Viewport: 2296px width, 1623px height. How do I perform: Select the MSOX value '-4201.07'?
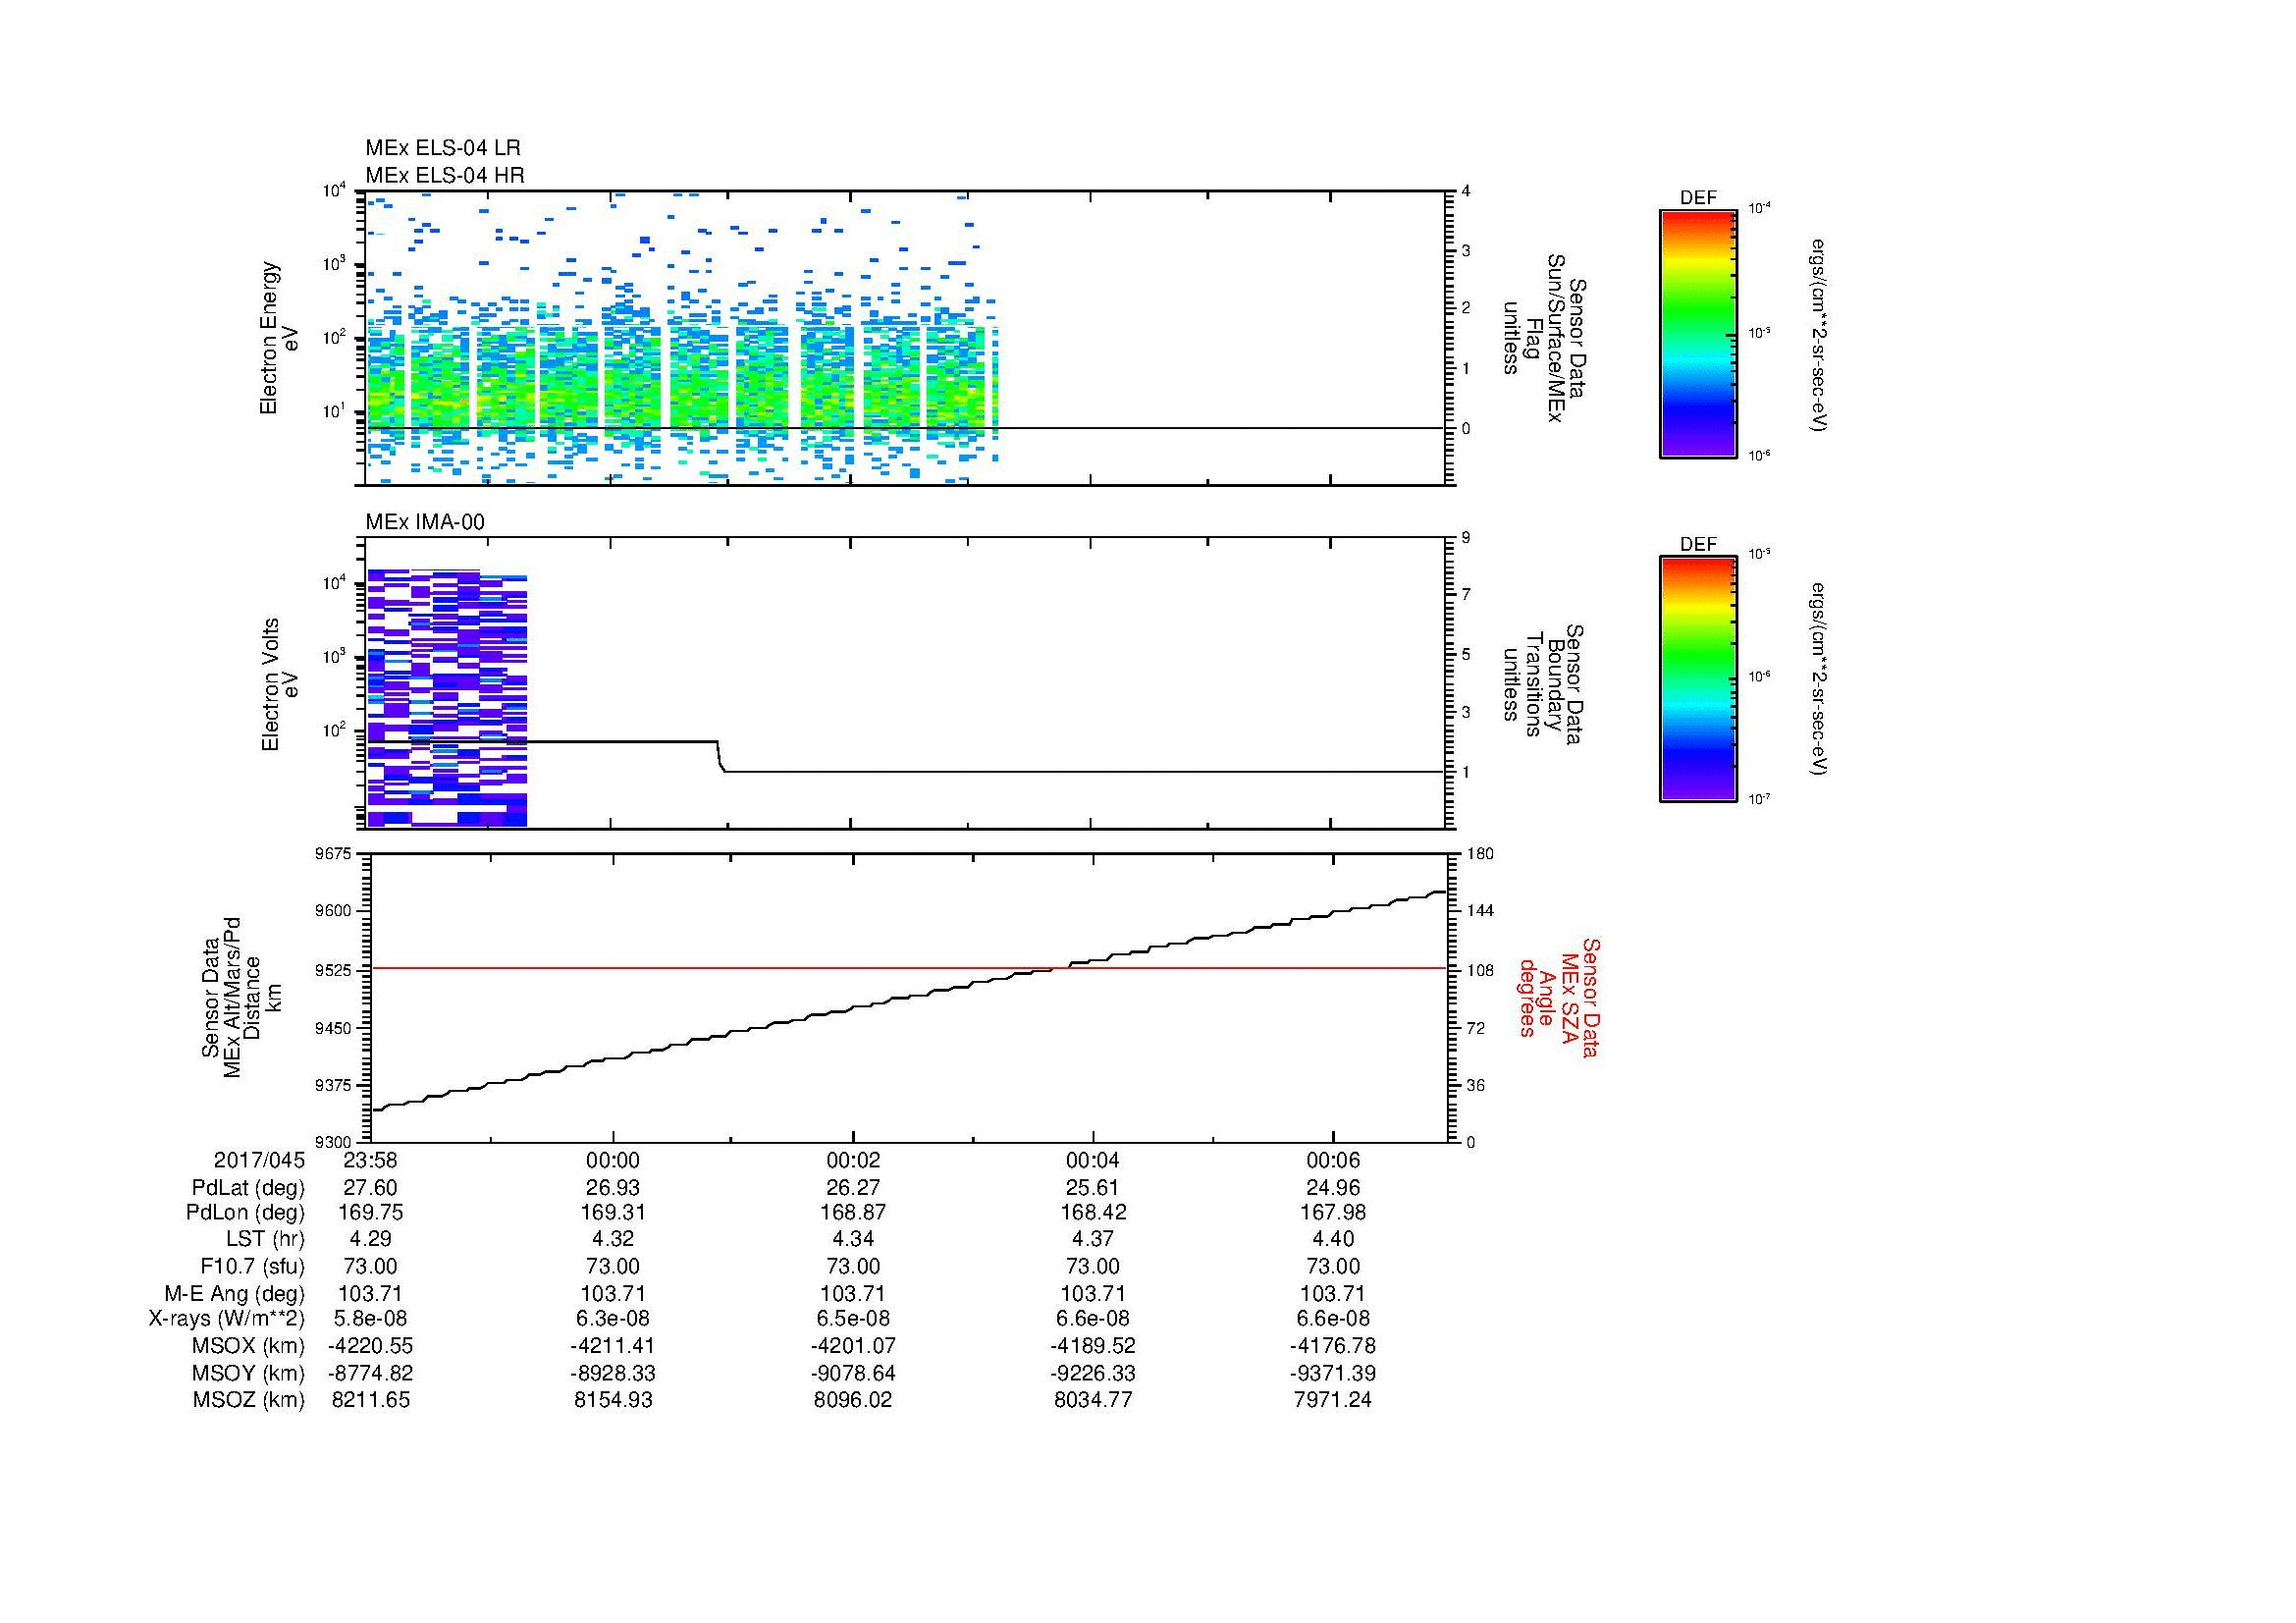[x=853, y=1346]
